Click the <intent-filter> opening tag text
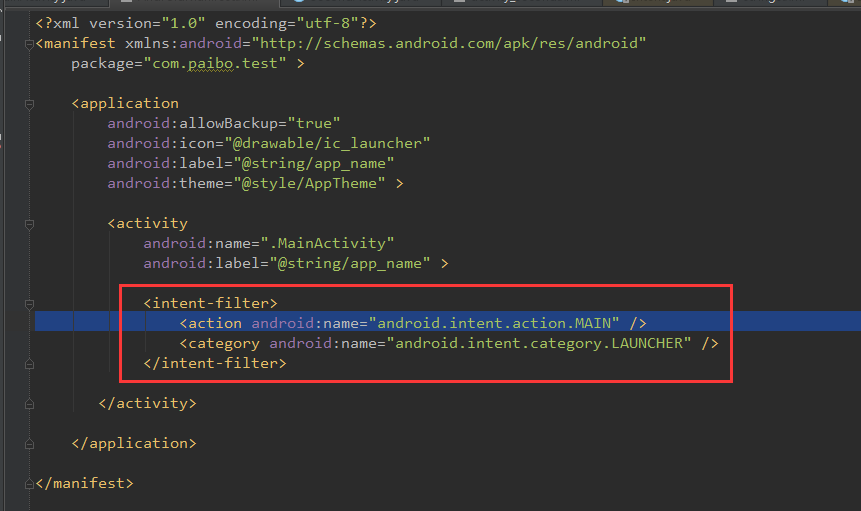Image resolution: width=861 pixels, height=511 pixels. (x=210, y=303)
